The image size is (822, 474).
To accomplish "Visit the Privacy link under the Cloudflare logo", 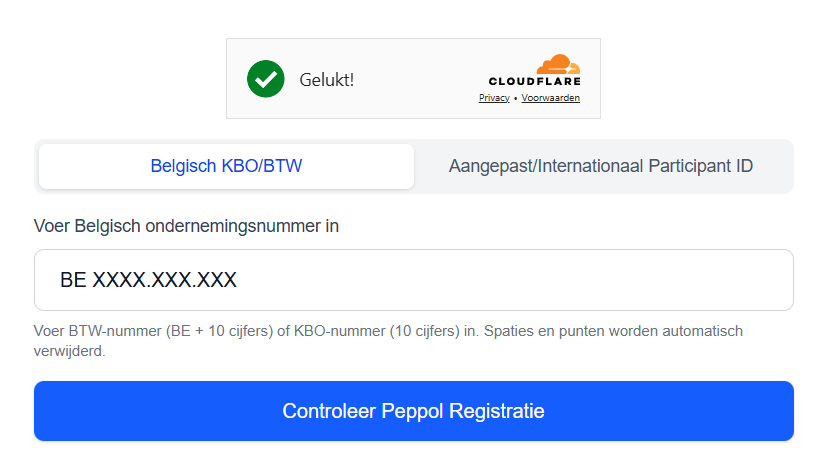I will click(494, 98).
